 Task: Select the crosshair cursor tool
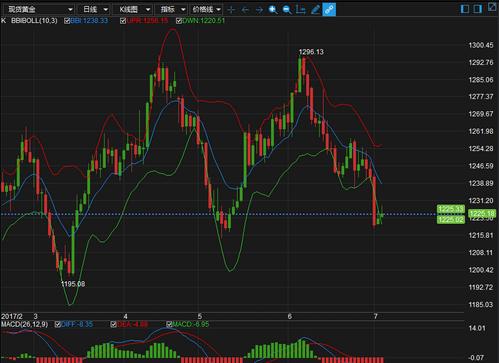coord(231,10)
